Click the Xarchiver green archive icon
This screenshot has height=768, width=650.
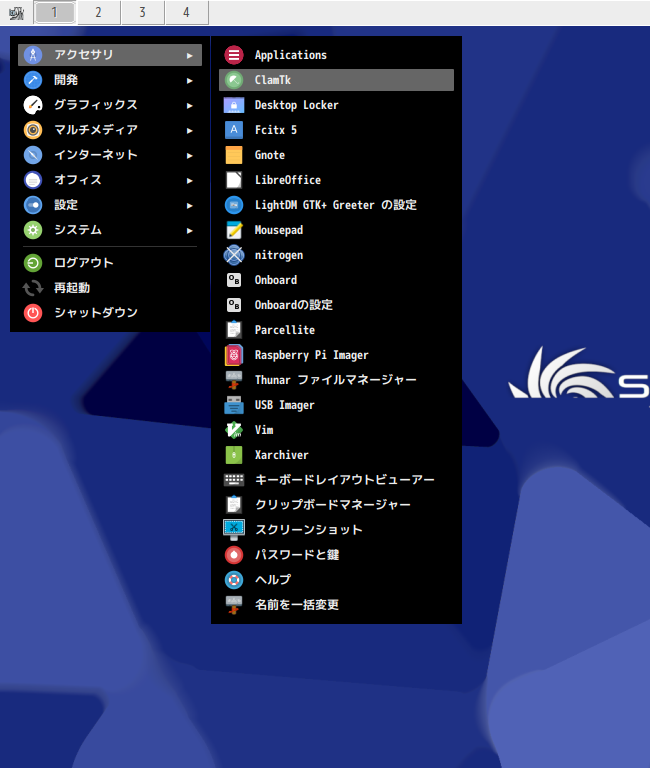pyautogui.click(x=234, y=455)
